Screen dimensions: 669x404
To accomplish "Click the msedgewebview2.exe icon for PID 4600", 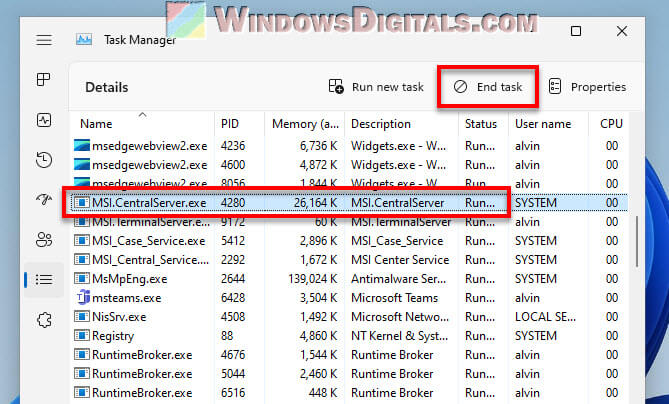I will tap(82, 164).
